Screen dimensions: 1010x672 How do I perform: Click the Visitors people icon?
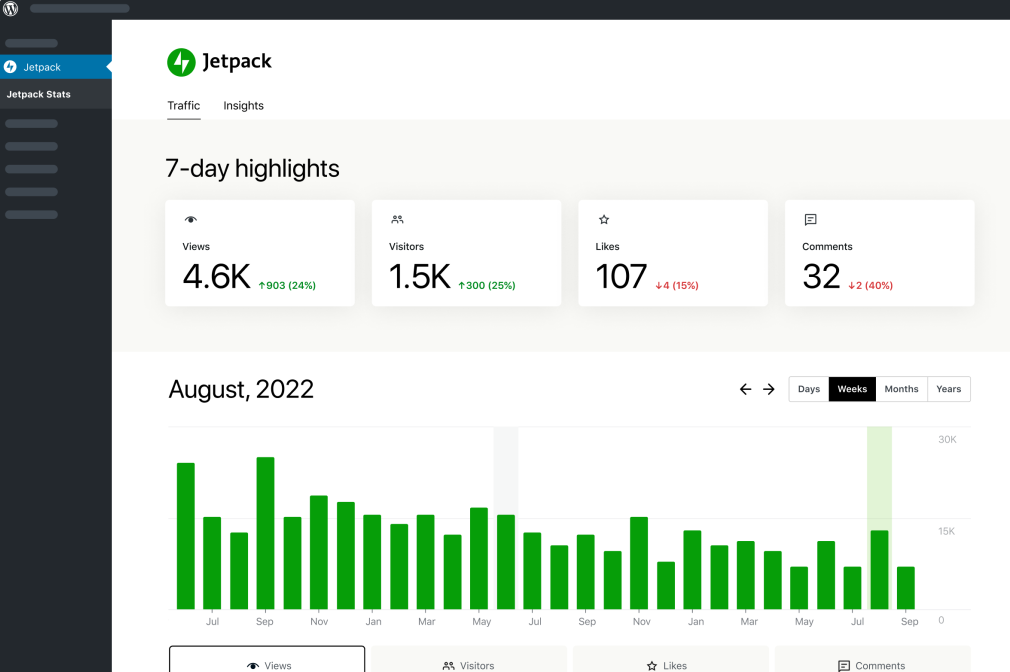(397, 220)
